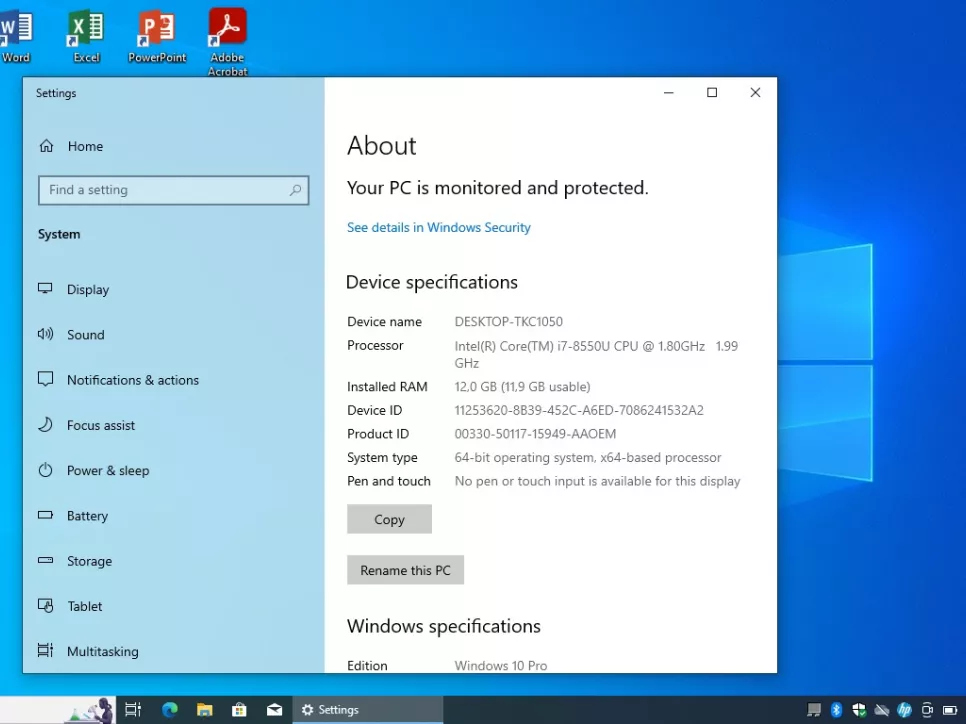This screenshot has height=724, width=966.
Task: Open the Mail app from the taskbar
Action: [x=274, y=710]
